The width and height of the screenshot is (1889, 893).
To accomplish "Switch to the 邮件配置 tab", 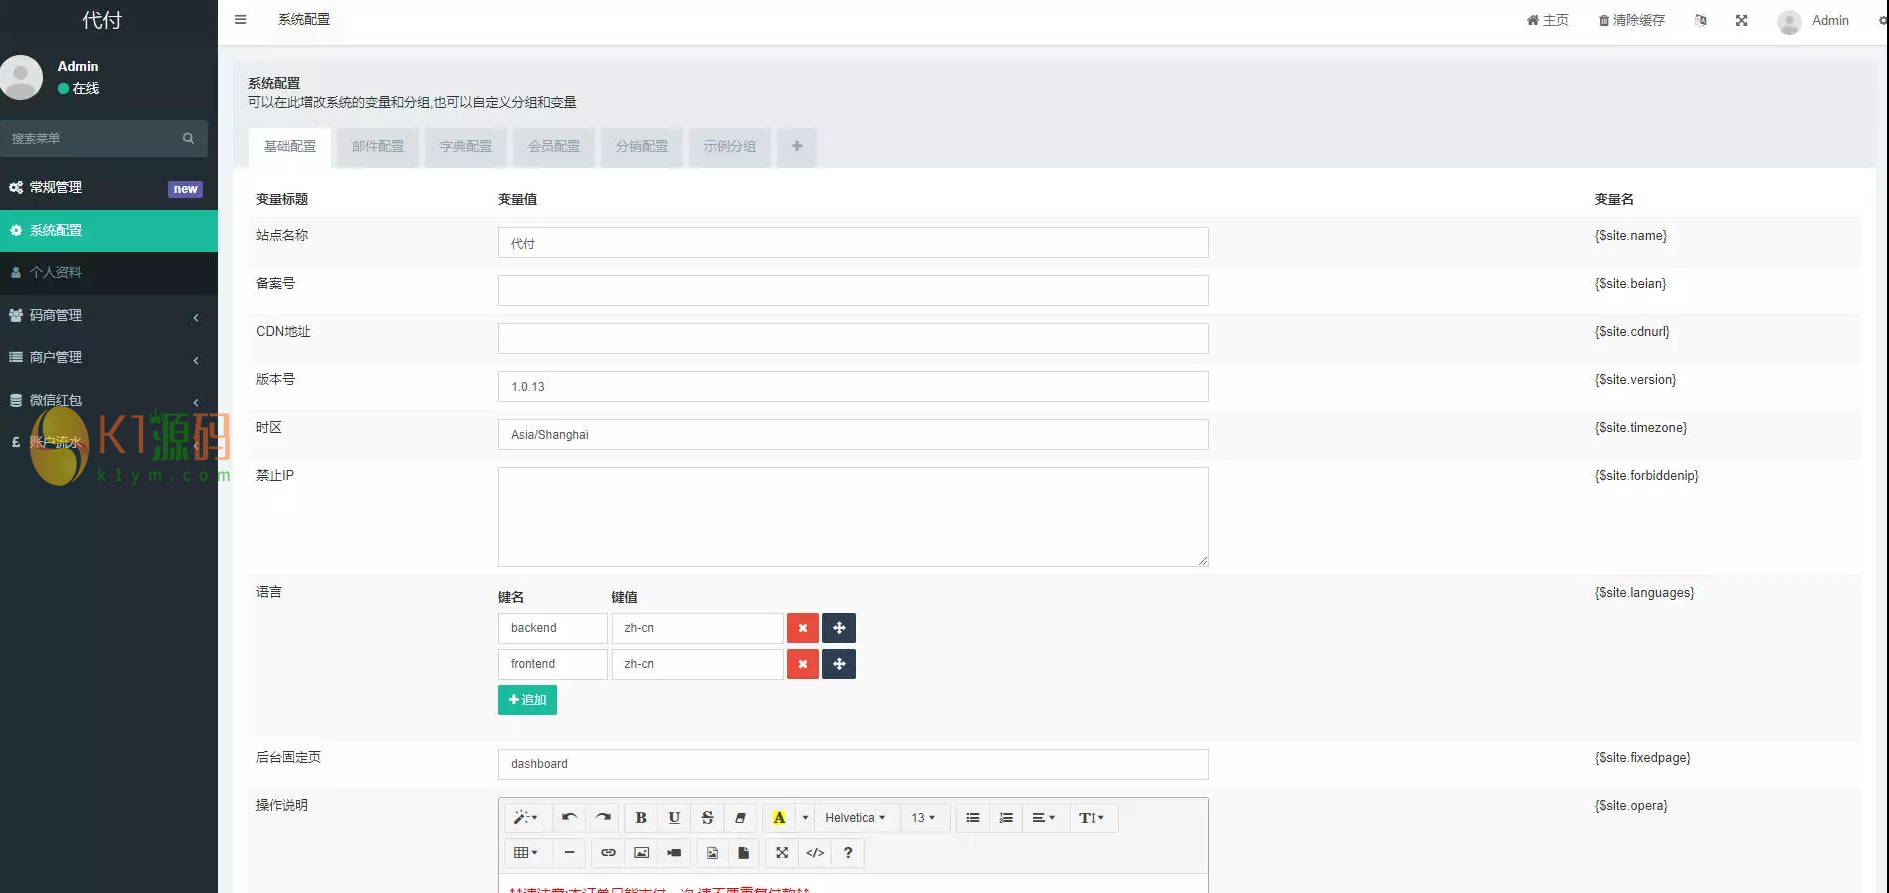I will point(378,146).
